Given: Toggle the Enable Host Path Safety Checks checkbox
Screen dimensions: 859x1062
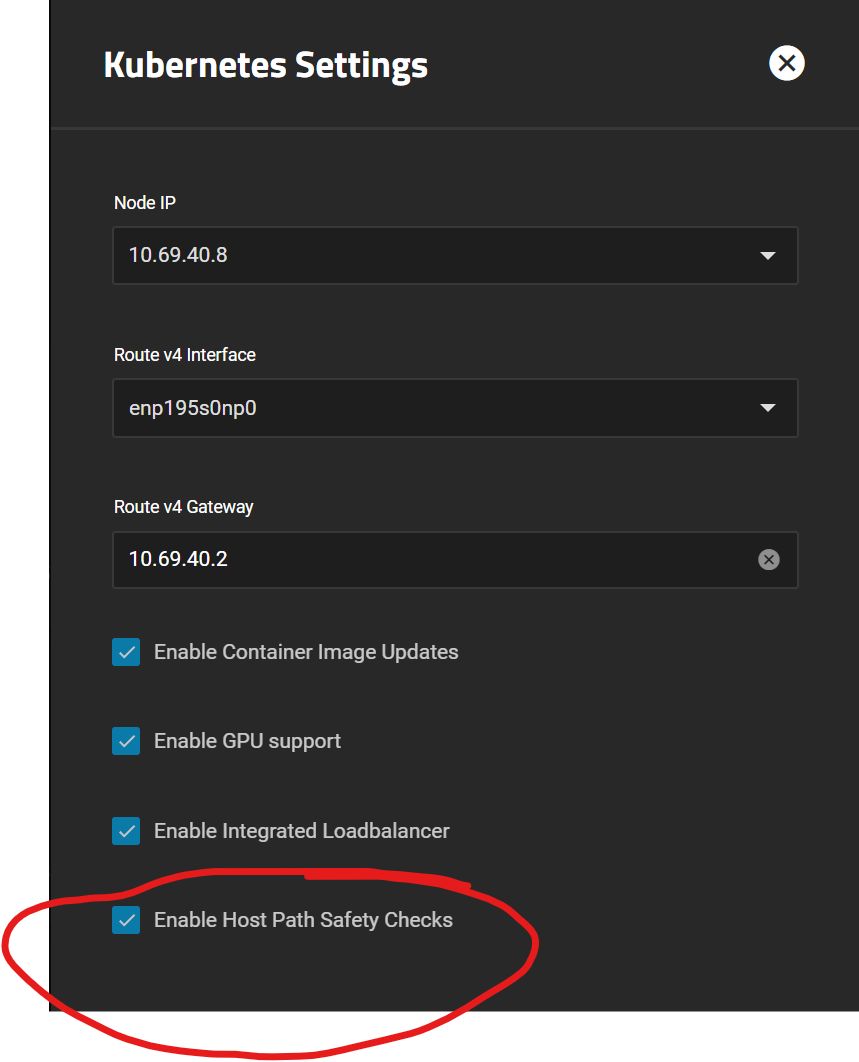Looking at the screenshot, I should [126, 920].
